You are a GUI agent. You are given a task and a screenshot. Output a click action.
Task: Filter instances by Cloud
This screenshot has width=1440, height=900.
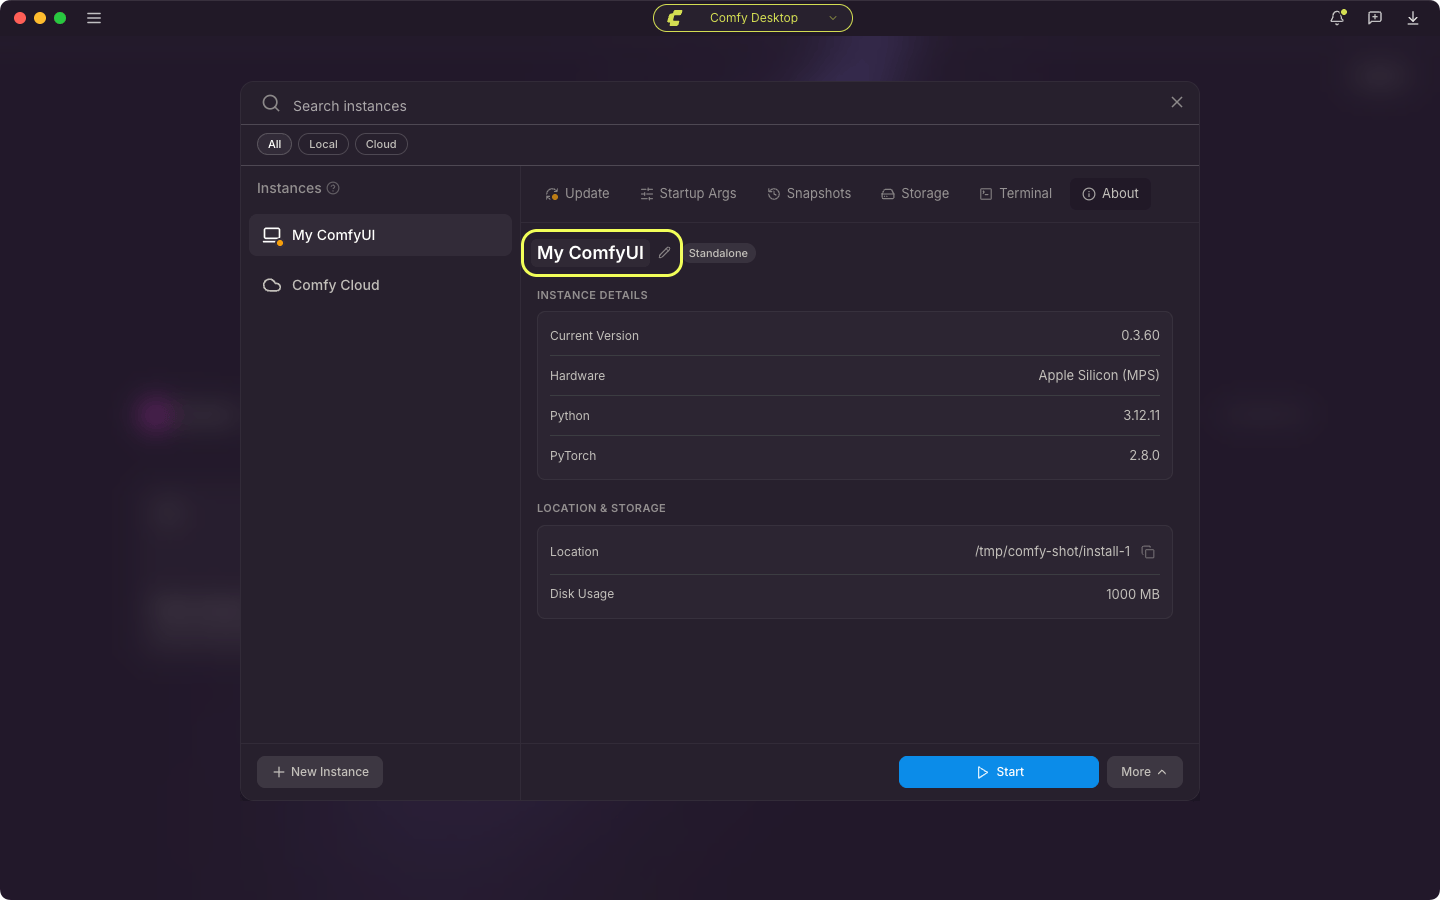pyautogui.click(x=381, y=144)
